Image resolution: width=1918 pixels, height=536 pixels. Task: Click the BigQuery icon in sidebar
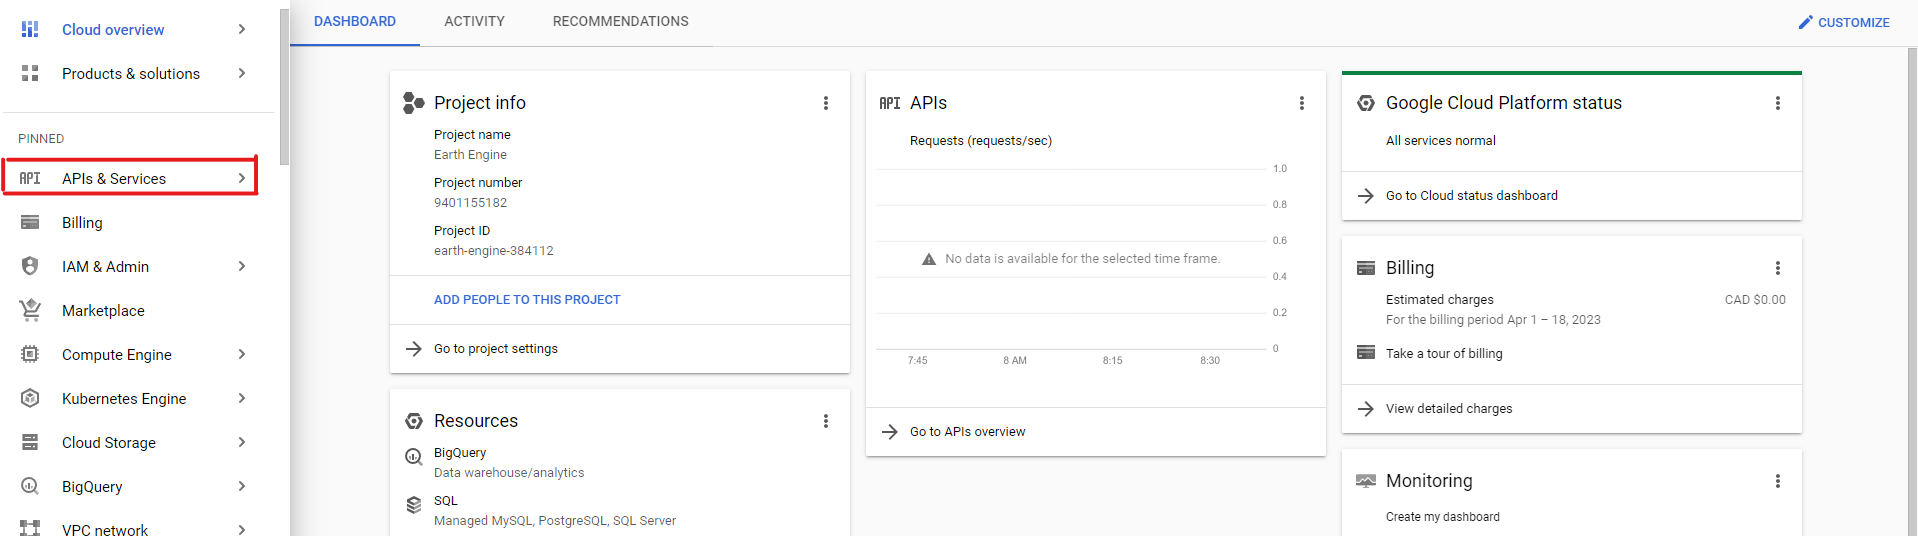click(x=30, y=487)
